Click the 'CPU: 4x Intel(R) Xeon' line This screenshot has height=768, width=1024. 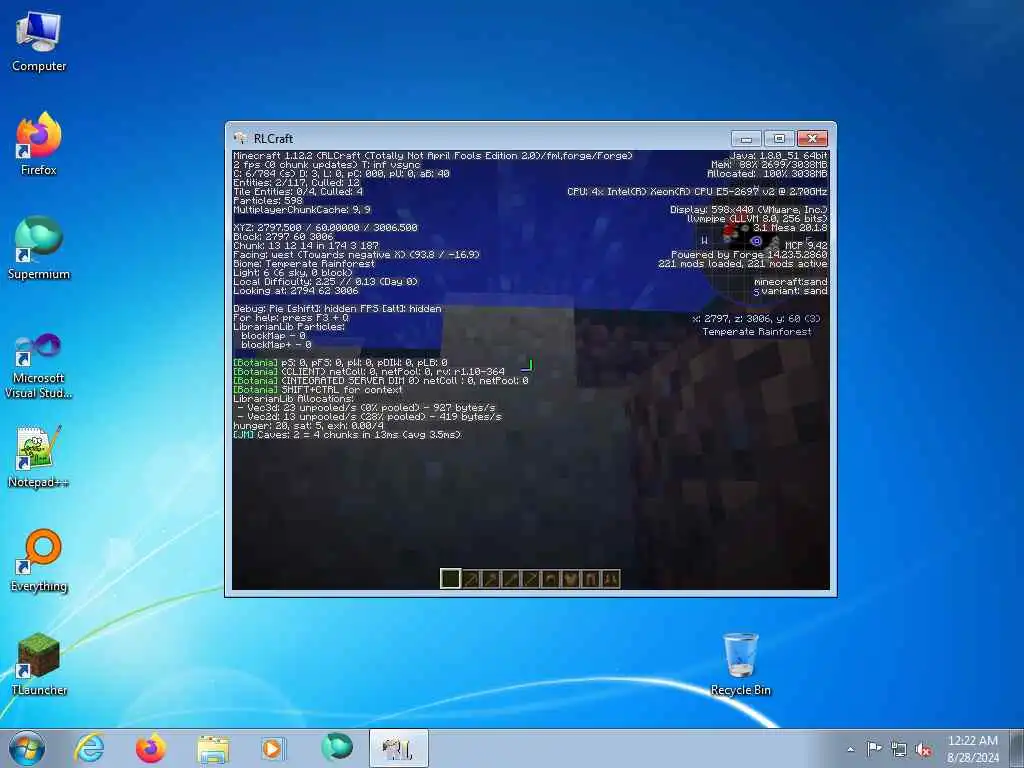tap(697, 191)
